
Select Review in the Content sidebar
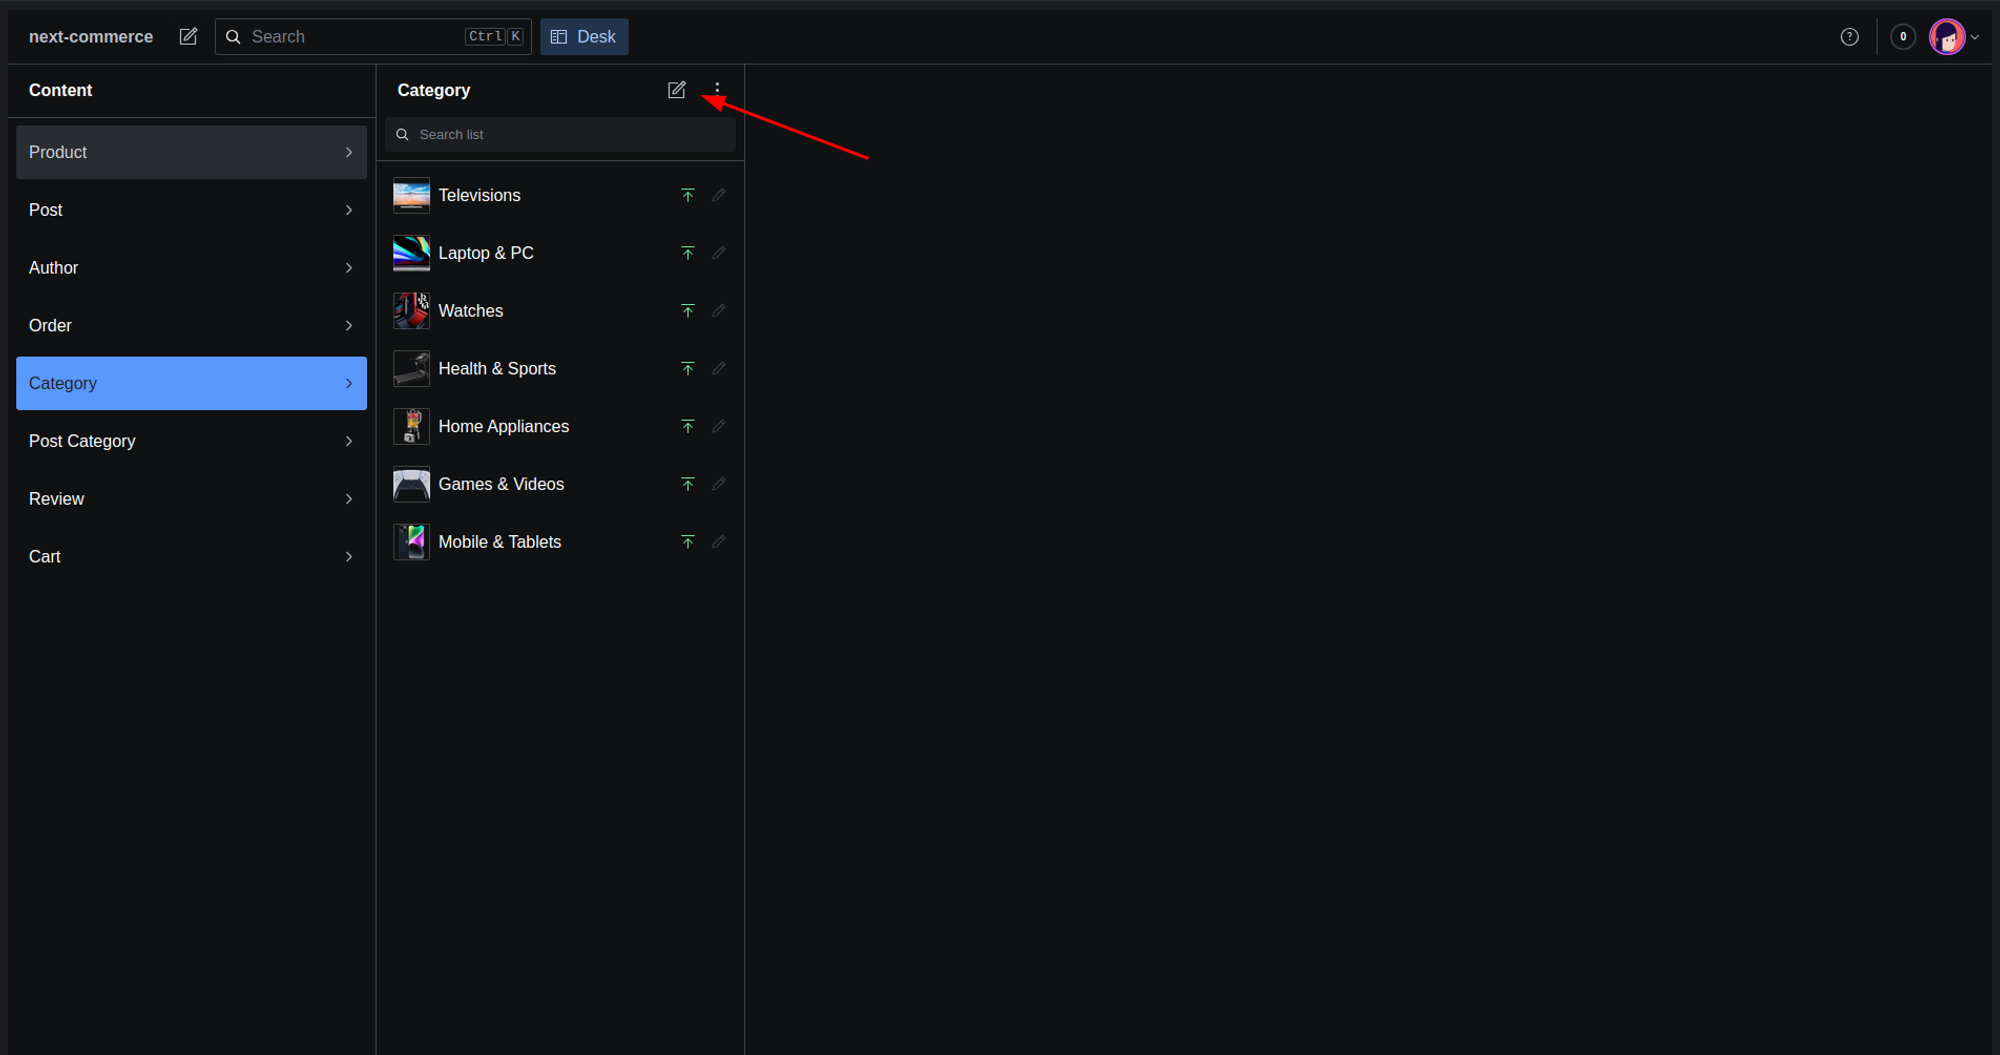click(x=56, y=498)
